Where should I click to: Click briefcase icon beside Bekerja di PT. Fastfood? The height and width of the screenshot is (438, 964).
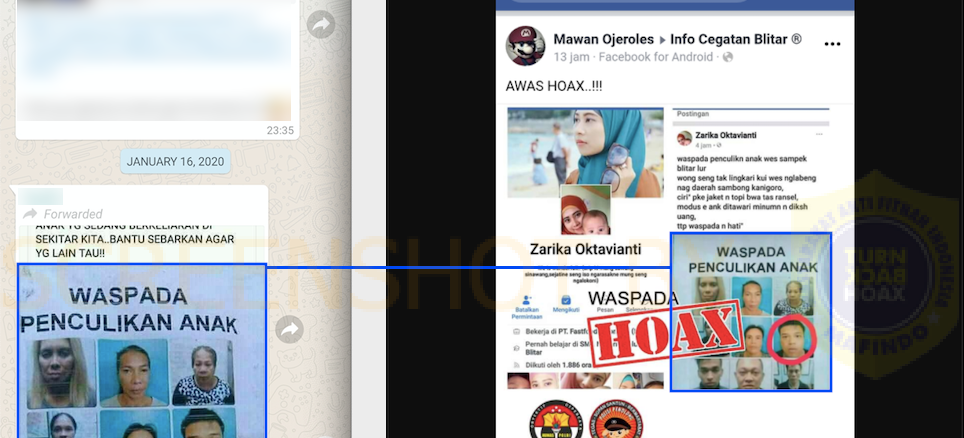[x=515, y=332]
